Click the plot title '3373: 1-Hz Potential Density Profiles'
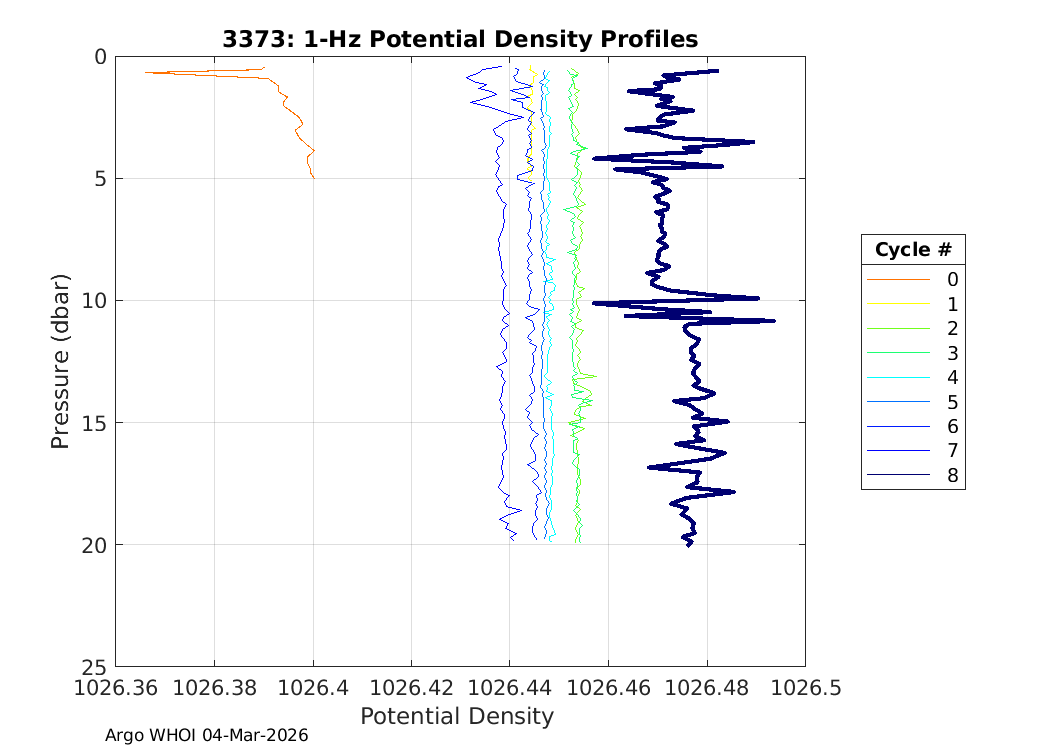1050x750 pixels. point(460,39)
